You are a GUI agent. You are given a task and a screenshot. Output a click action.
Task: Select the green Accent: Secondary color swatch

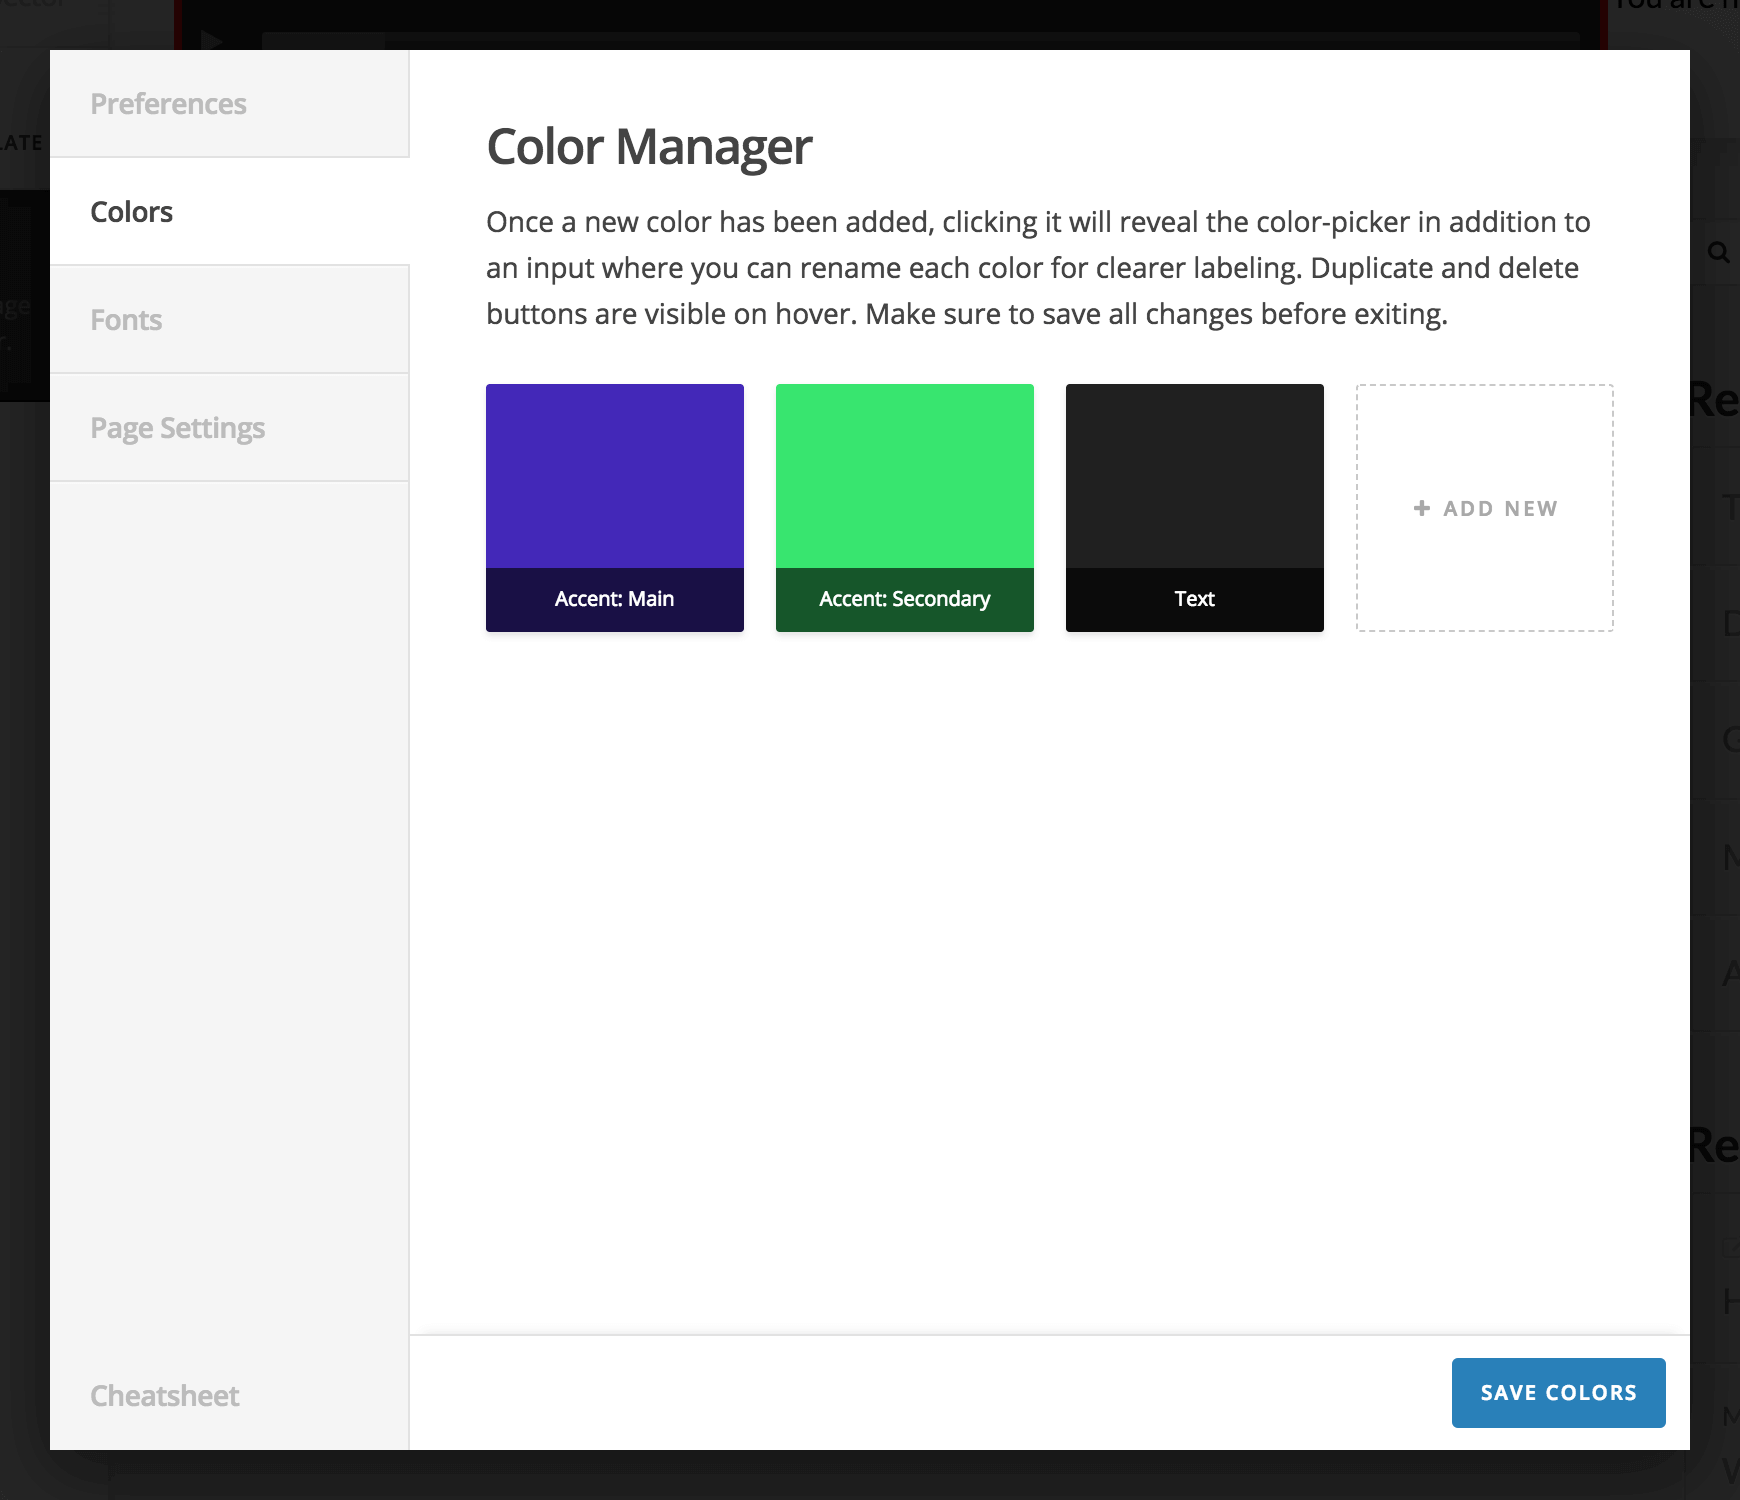[x=904, y=476]
